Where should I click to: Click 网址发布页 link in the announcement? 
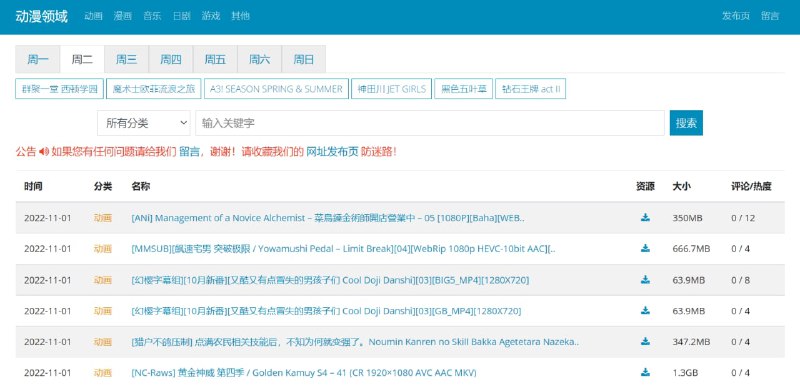(x=332, y=151)
